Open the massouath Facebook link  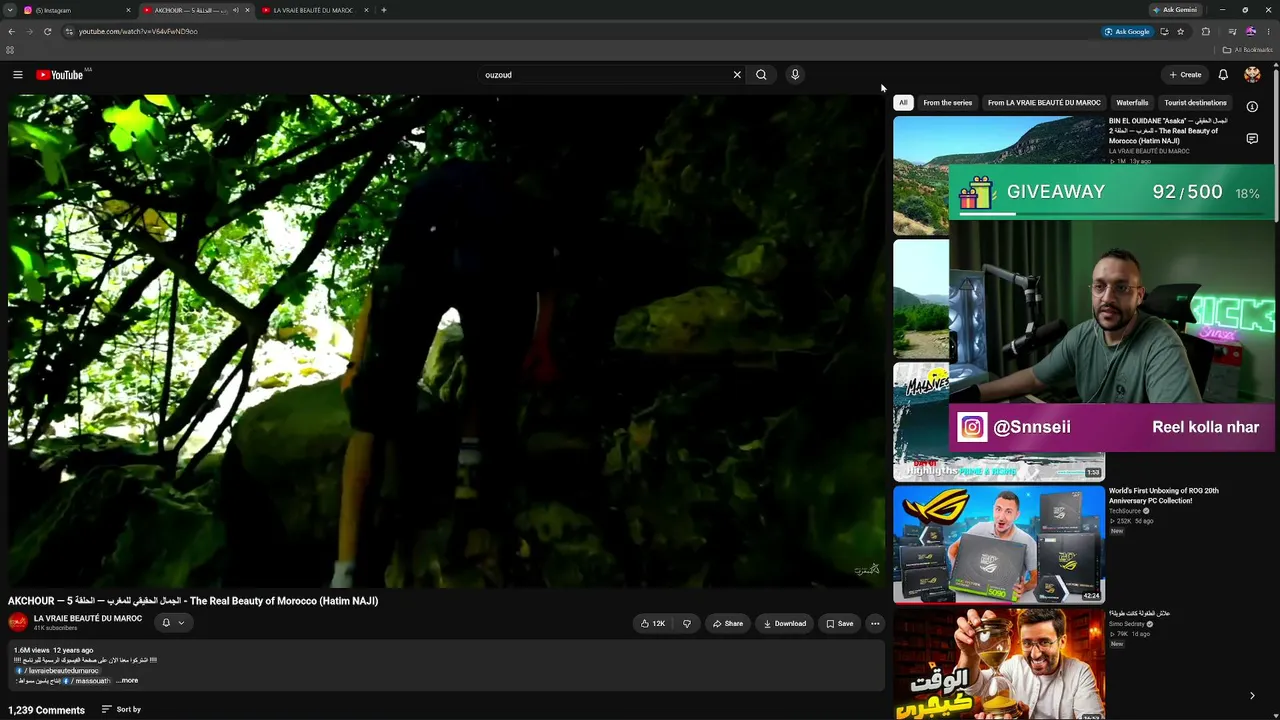(88, 681)
